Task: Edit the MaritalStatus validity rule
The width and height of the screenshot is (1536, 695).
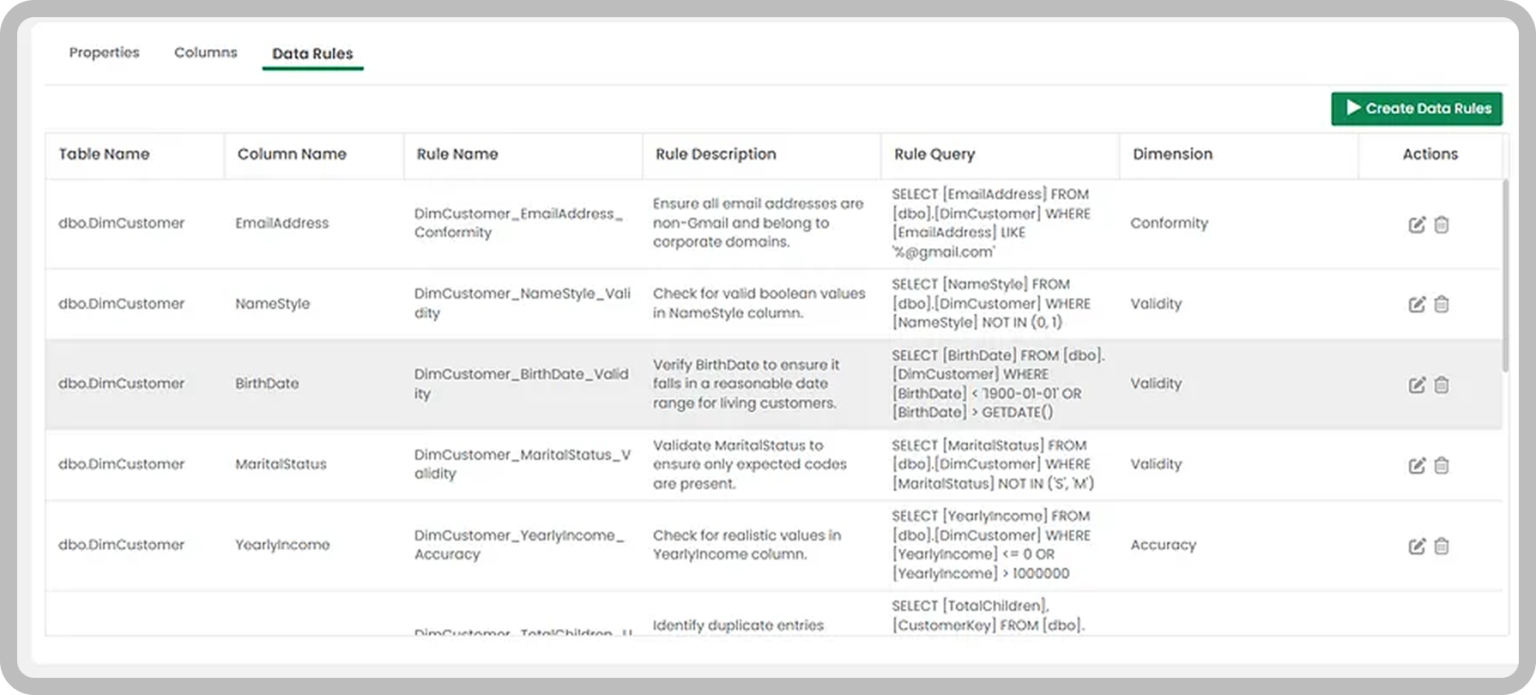Action: (1417, 465)
